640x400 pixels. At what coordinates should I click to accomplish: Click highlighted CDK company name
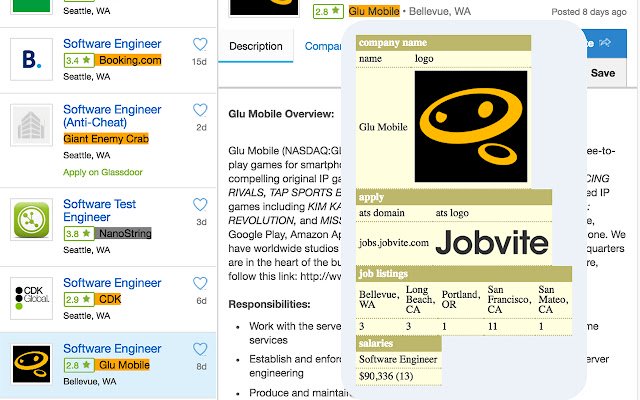[109, 299]
